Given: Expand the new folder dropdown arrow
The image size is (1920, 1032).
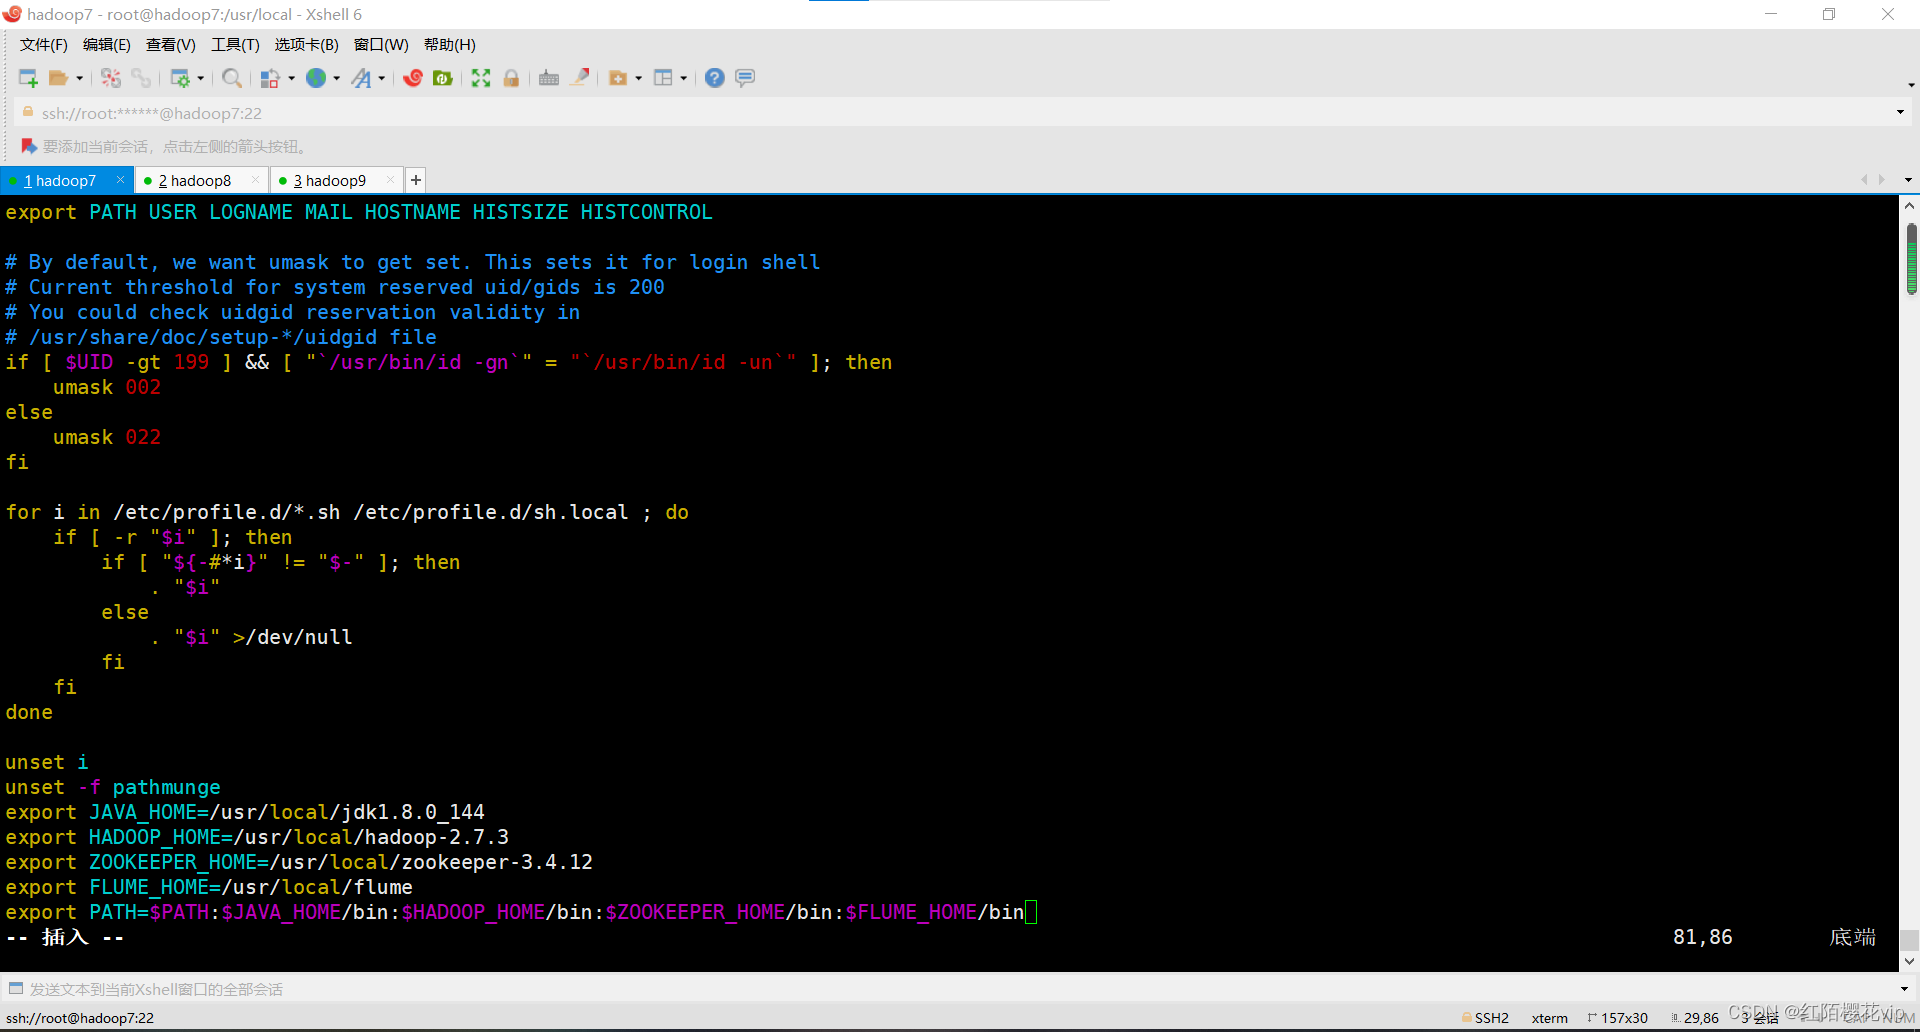Looking at the screenshot, I should coord(639,78).
